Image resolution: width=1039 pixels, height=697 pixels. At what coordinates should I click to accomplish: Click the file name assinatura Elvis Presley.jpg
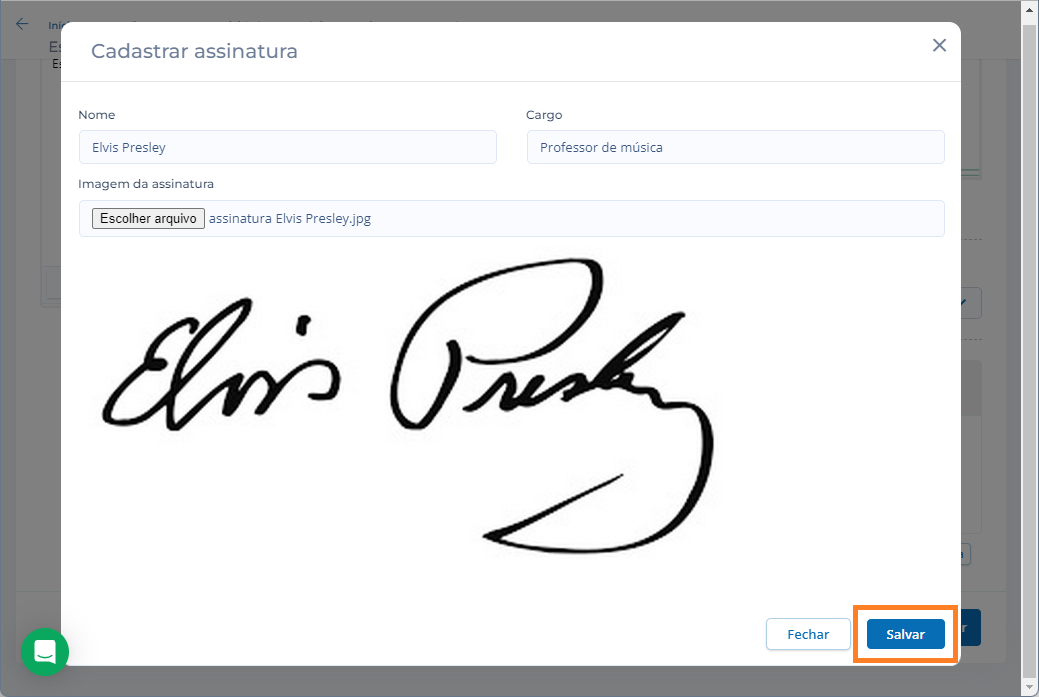290,219
